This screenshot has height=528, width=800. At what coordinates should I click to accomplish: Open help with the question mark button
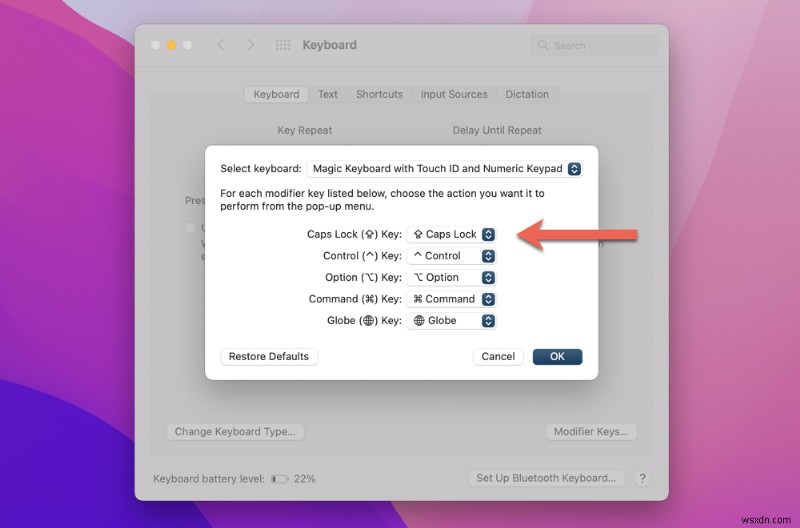coord(642,479)
